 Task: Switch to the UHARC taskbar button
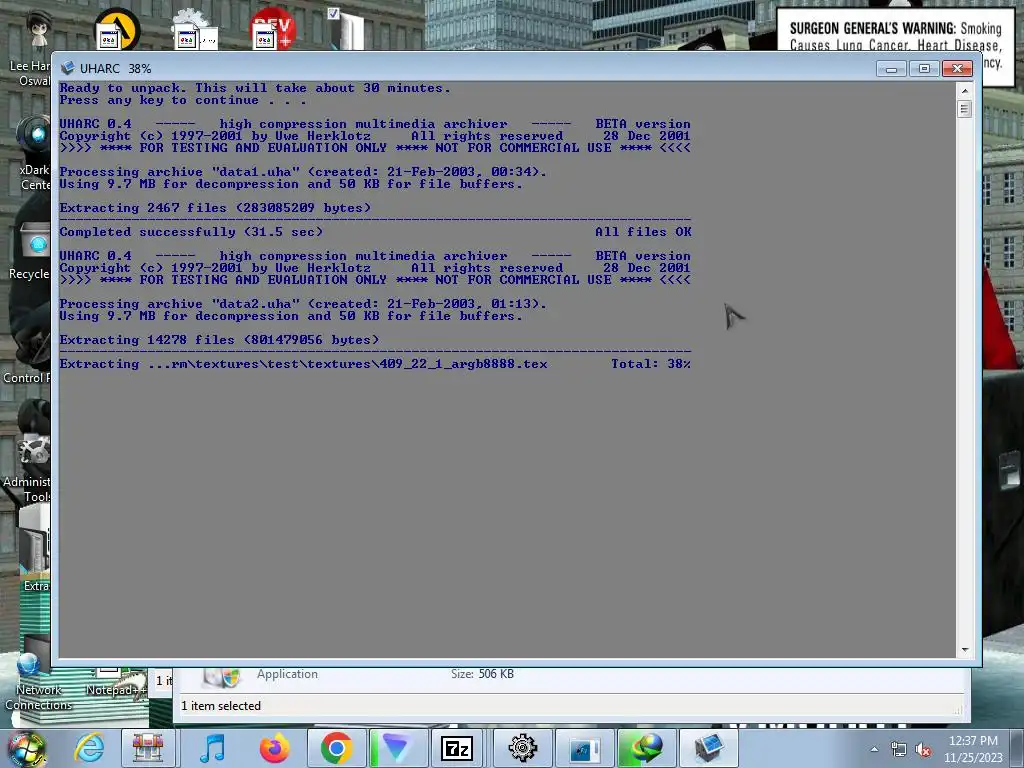point(708,748)
